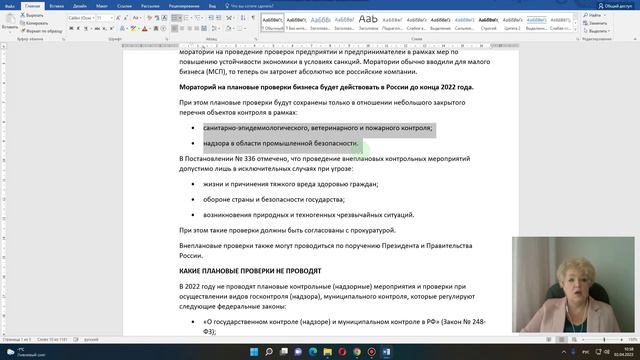
Task: Switch to the Ссылки (References) tab
Action: click(124, 6)
